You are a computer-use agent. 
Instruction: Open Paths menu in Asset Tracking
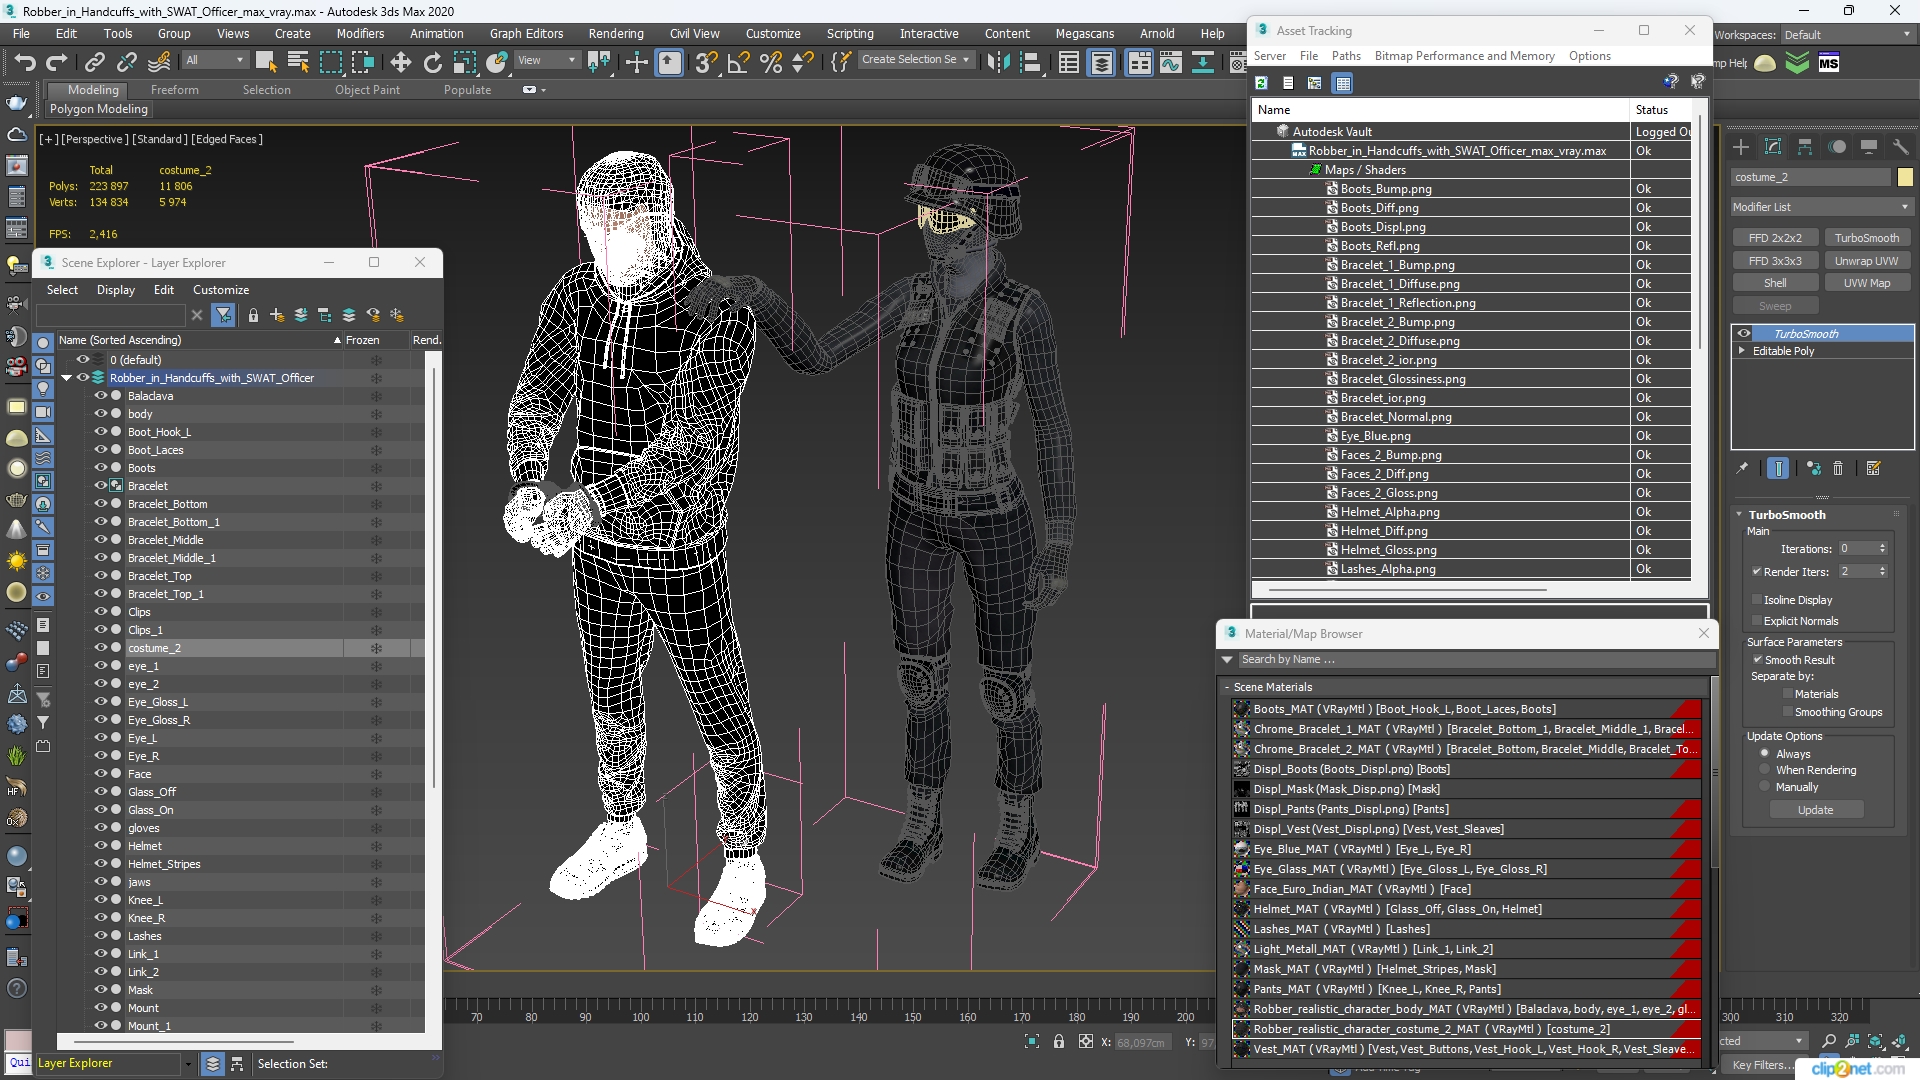[1346, 56]
